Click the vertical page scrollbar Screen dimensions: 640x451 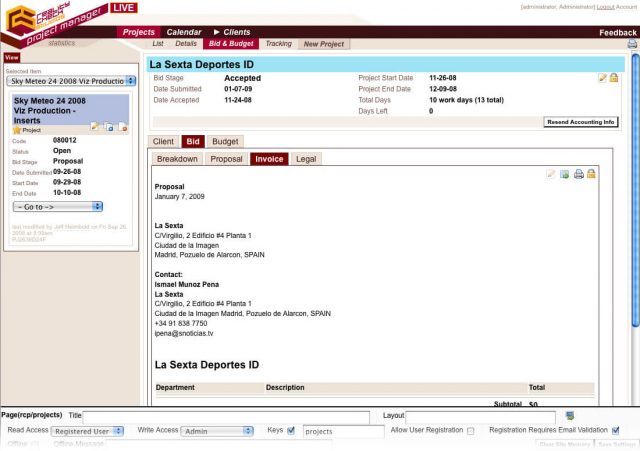pos(635,191)
